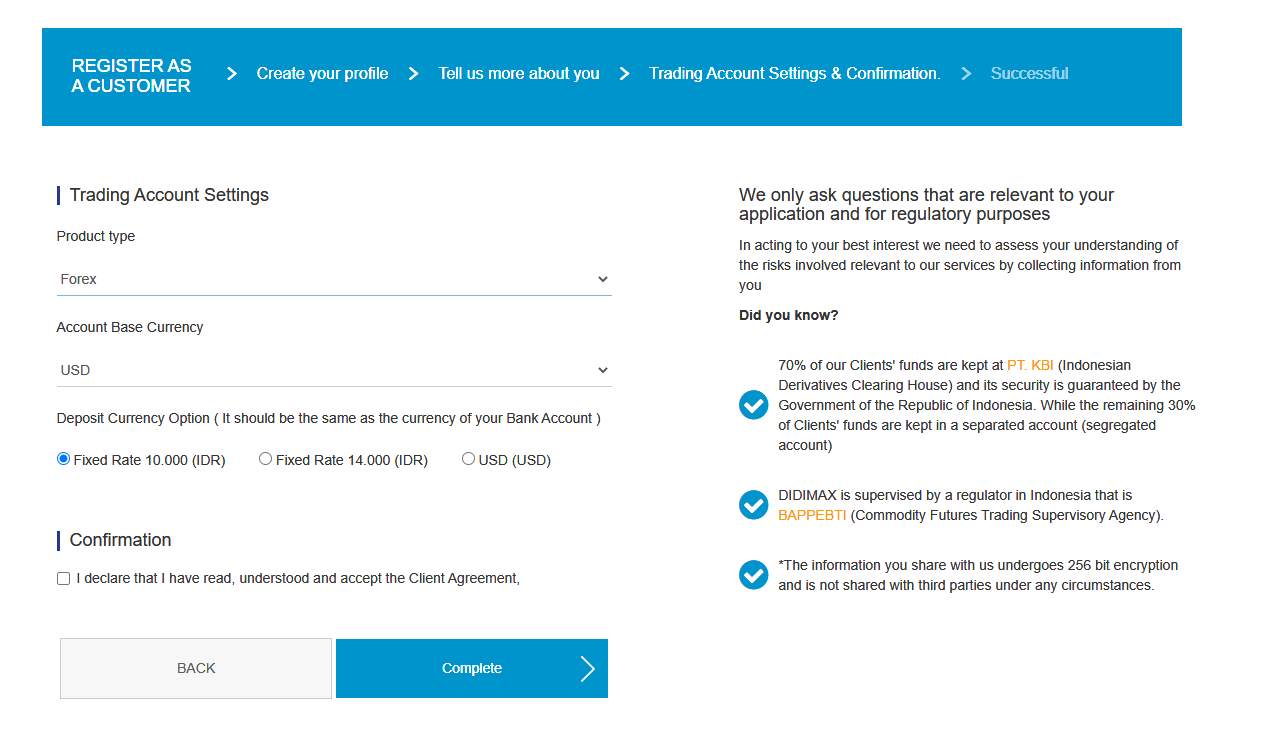Viewport: 1269px width, 735px height.
Task: Tick the Client Agreement declaration checkbox
Action: point(64,578)
